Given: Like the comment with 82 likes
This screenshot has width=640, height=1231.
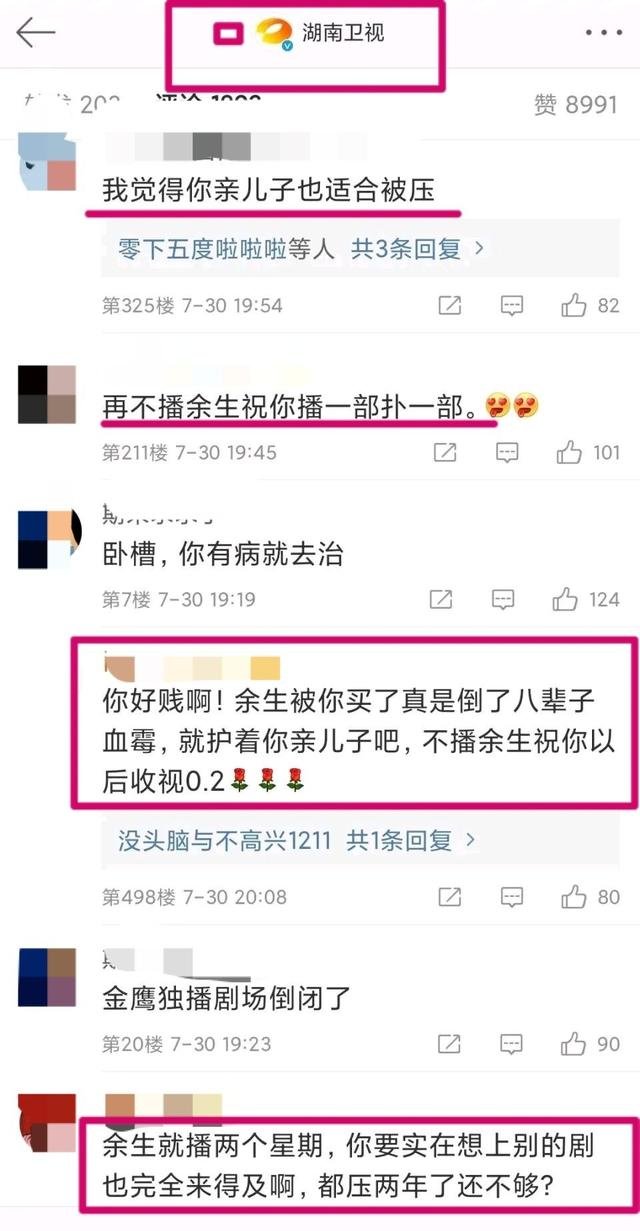Looking at the screenshot, I should click(x=590, y=305).
